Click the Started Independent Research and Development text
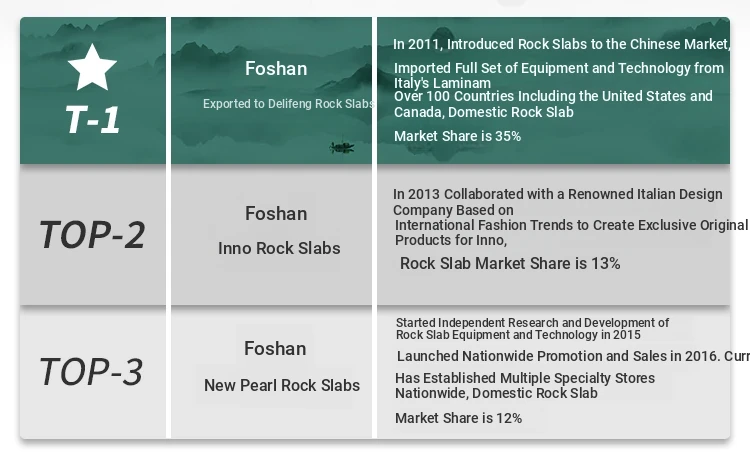The image size is (750, 460). (532, 329)
